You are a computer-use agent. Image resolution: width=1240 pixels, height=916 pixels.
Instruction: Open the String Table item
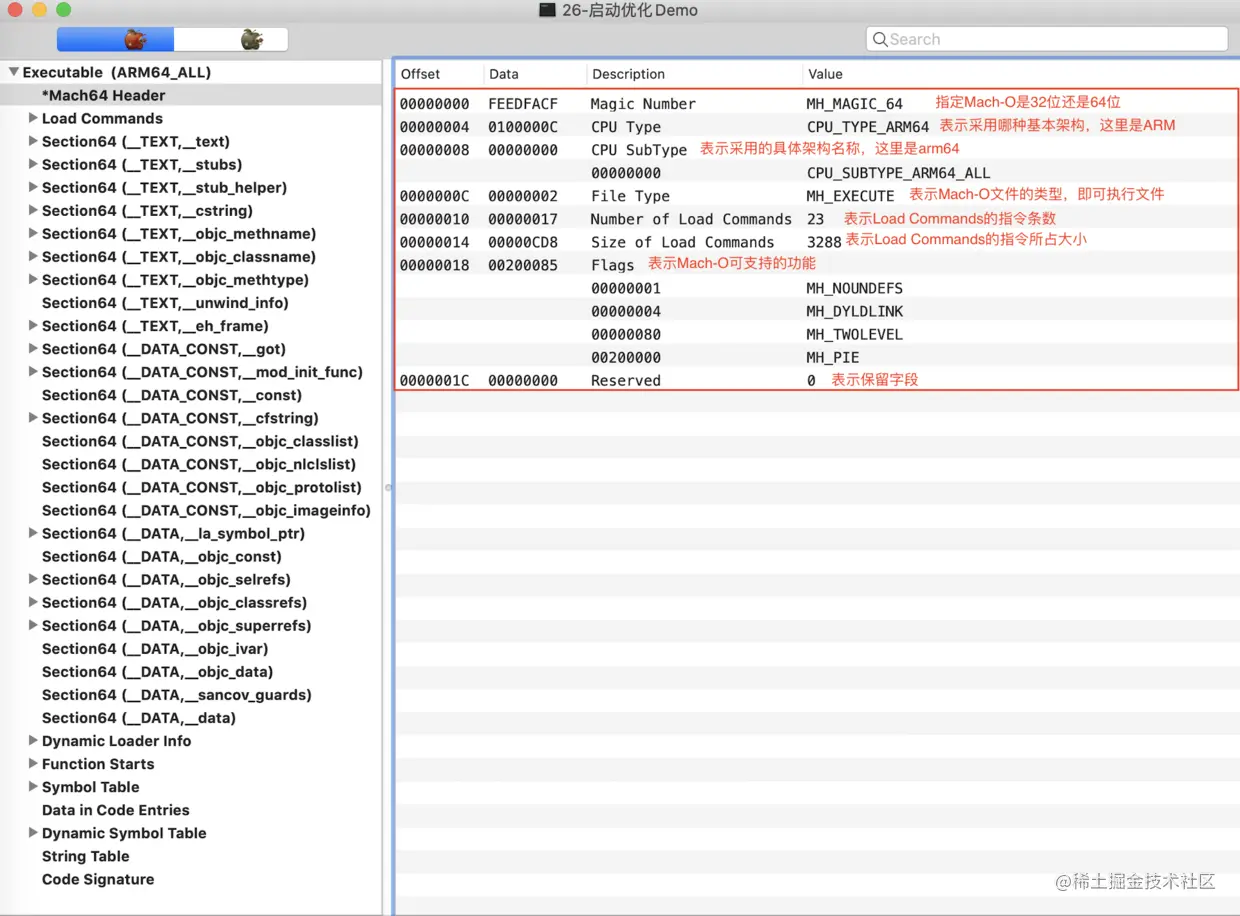coord(85,855)
